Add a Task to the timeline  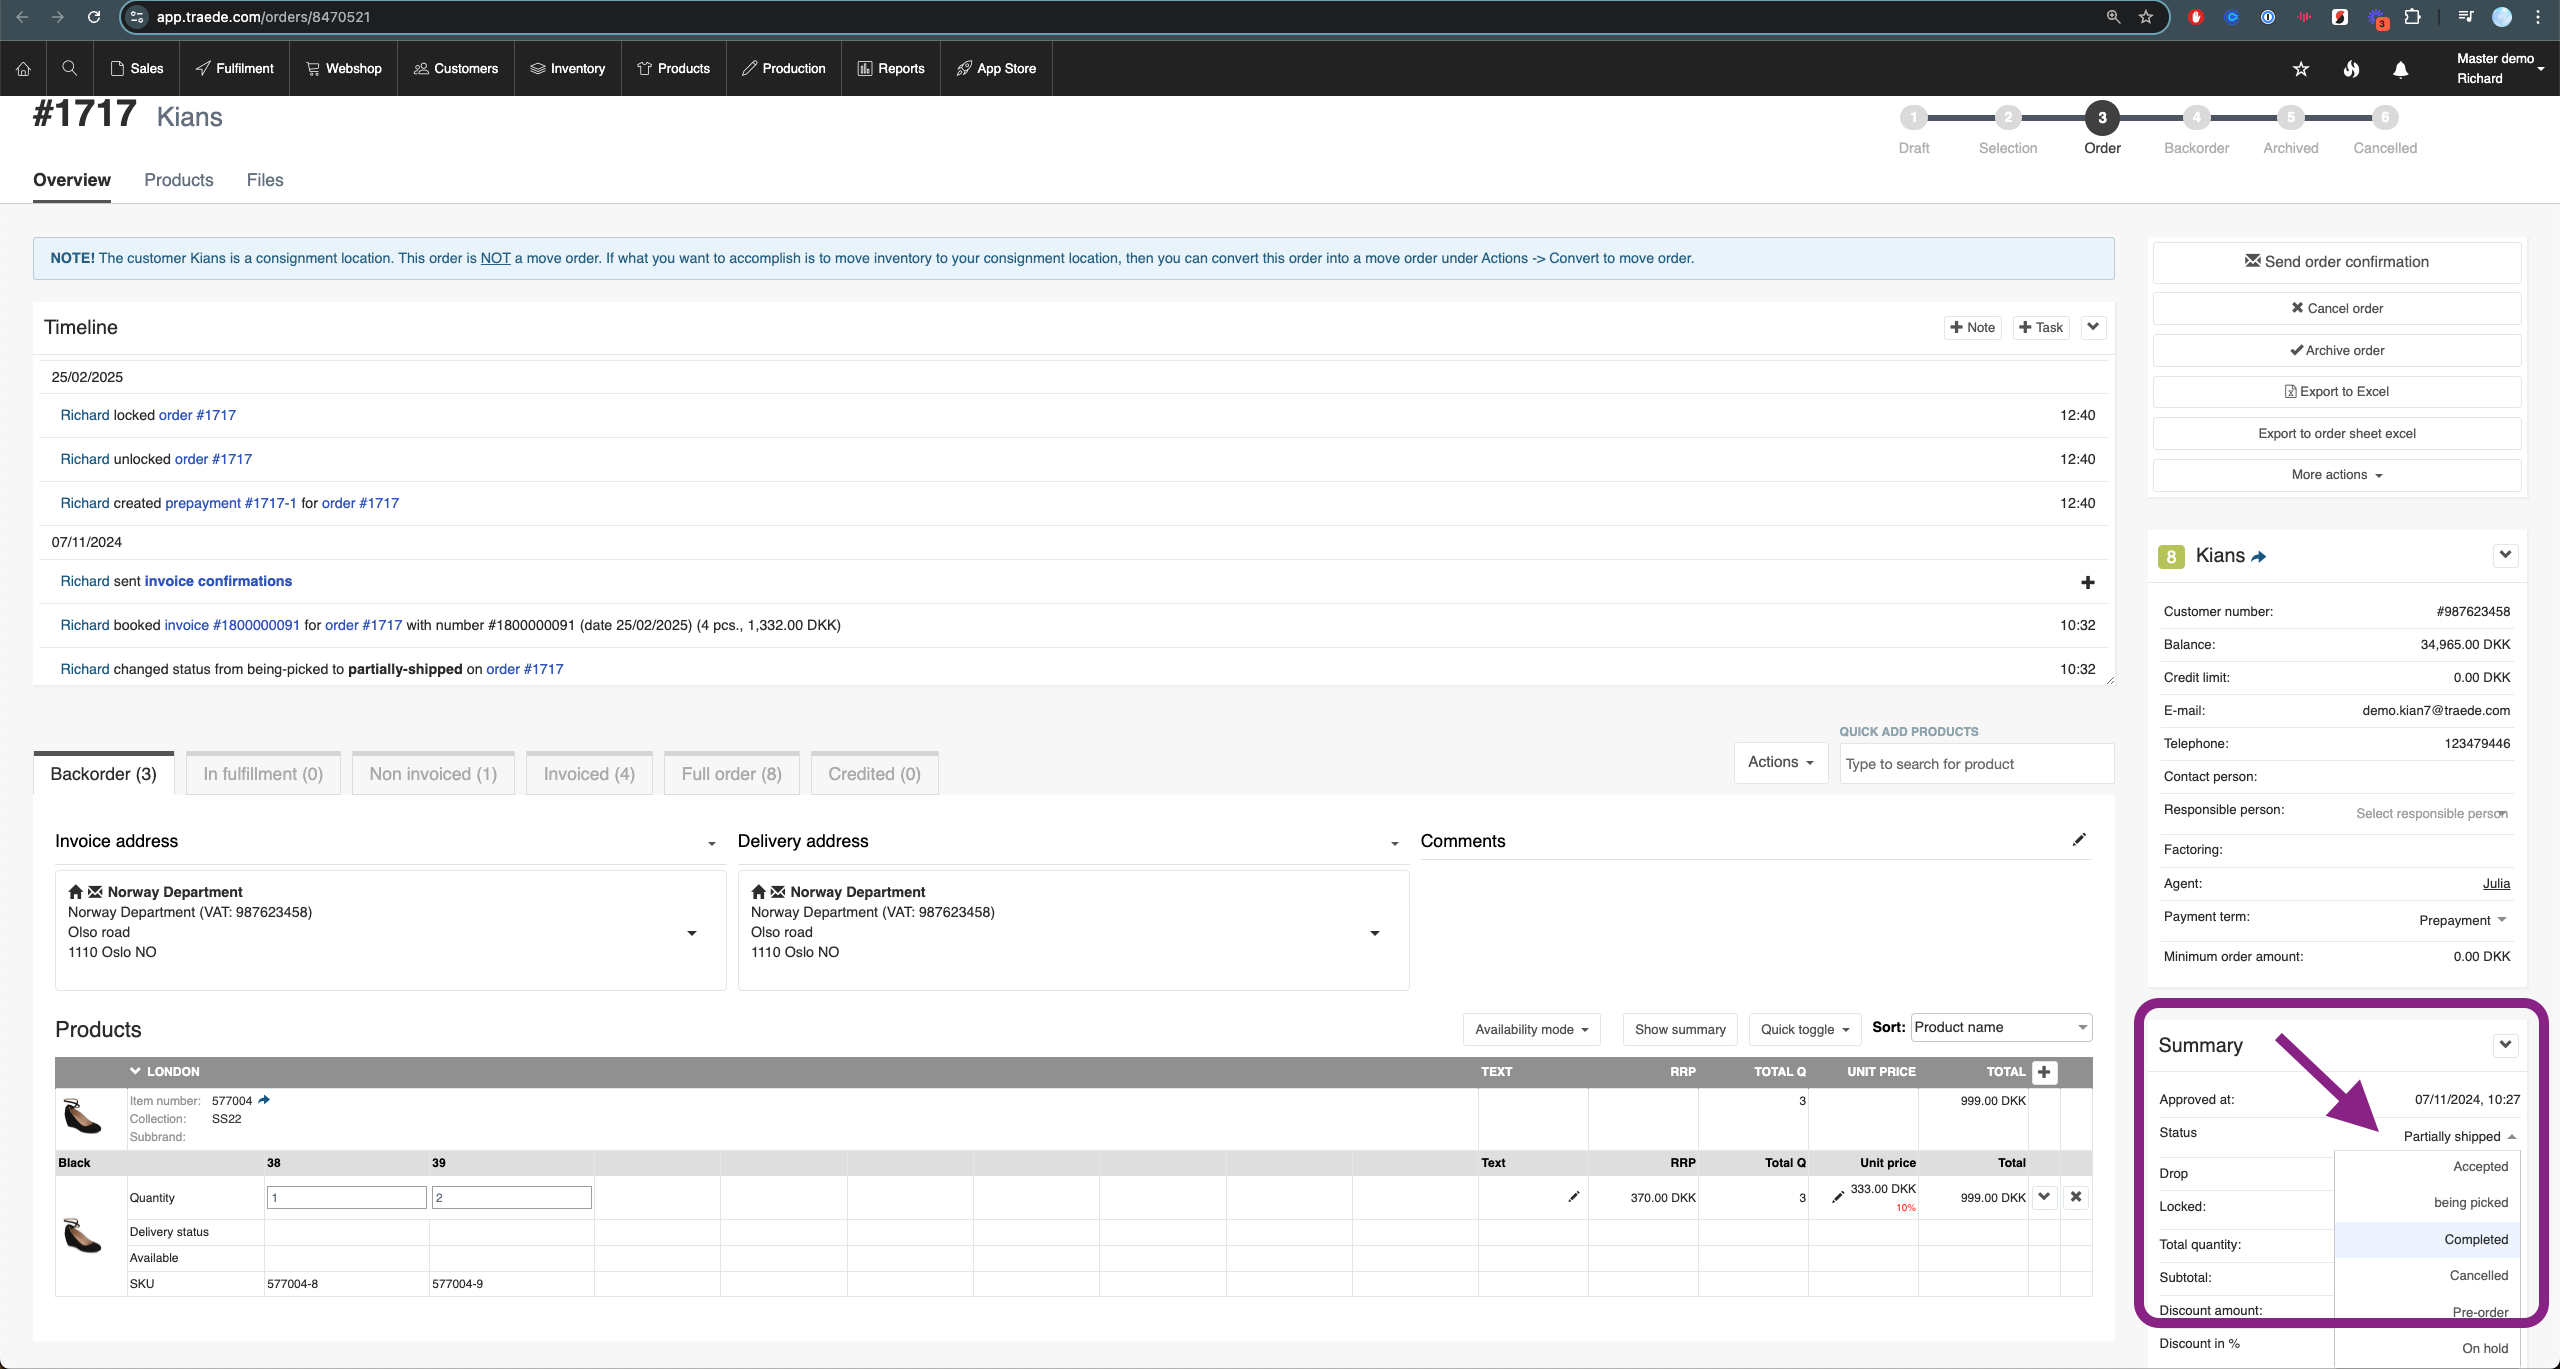coord(2041,327)
